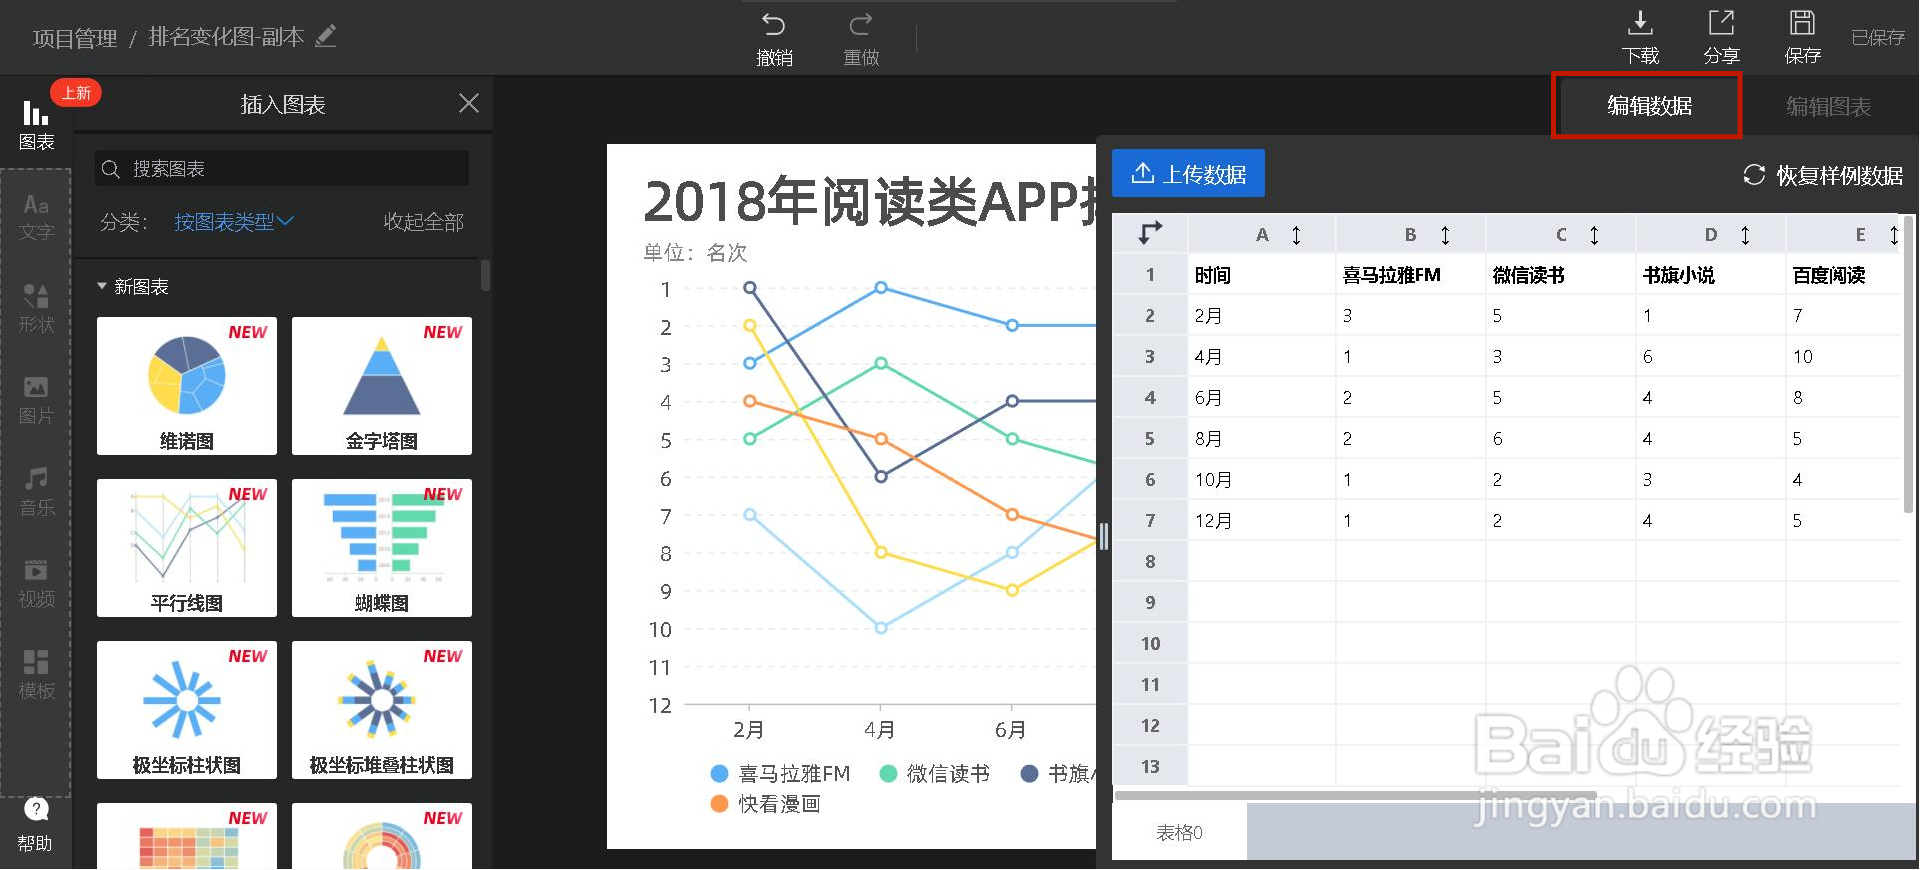The width and height of the screenshot is (1920, 870).
Task: Toggle 喜马拉雅FM legend item in the chart
Action: coord(780,773)
